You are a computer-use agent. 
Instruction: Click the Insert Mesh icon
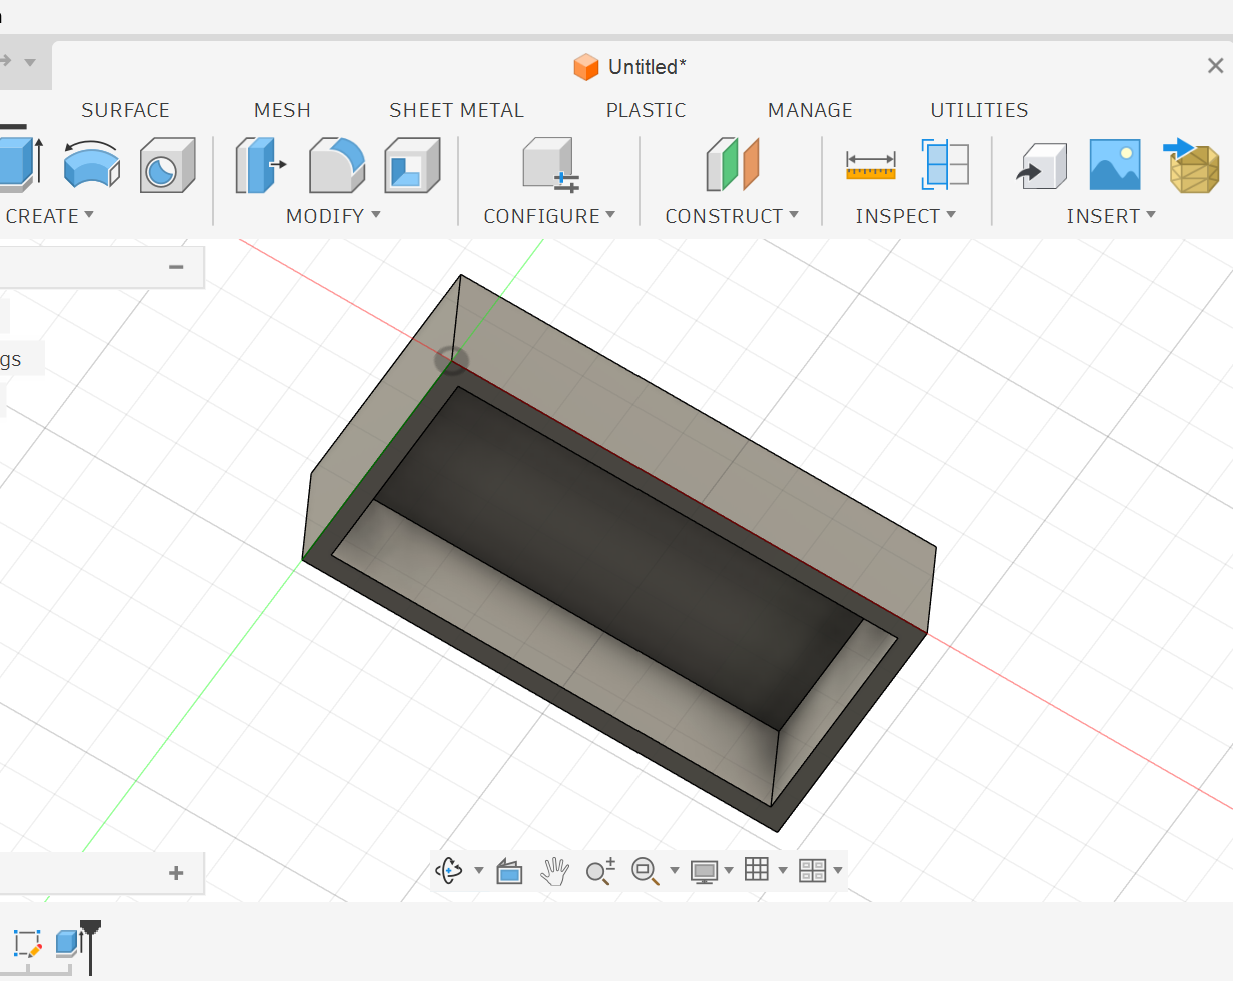(1192, 165)
